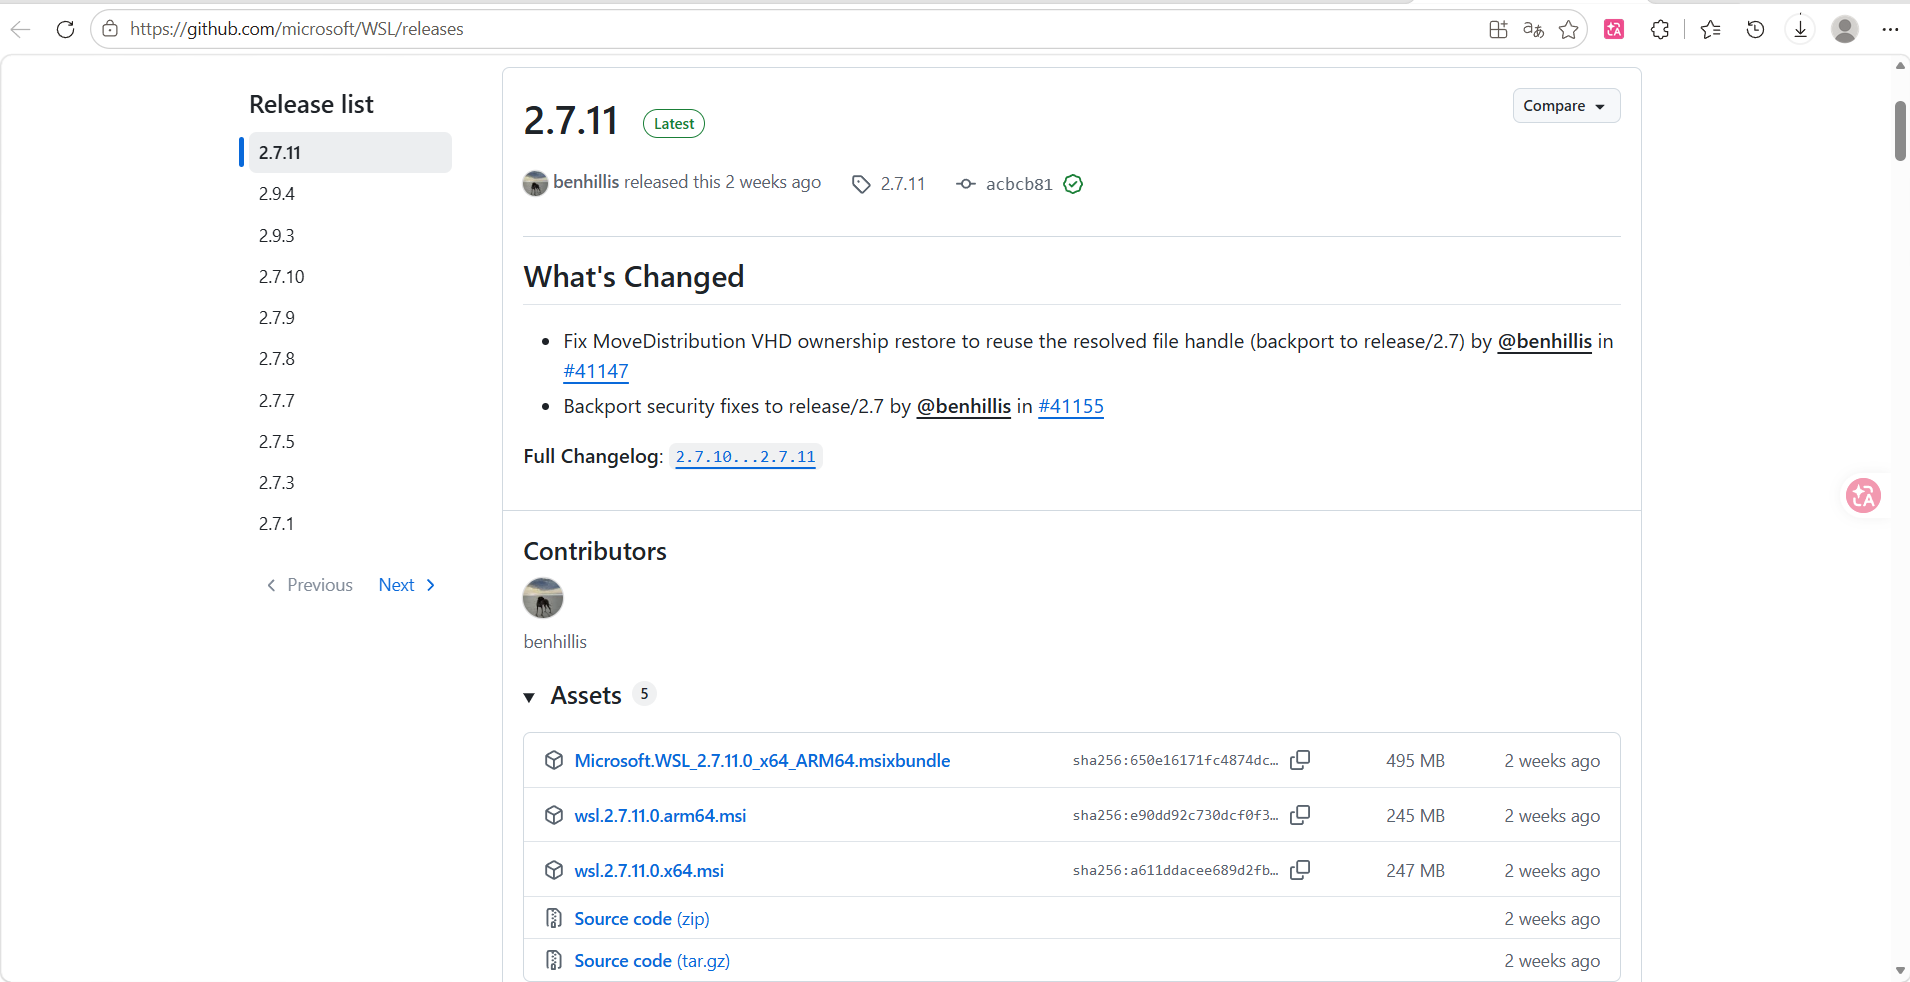1910x982 pixels.
Task: Open @benhillis mention in first changelog item
Action: pos(1544,341)
